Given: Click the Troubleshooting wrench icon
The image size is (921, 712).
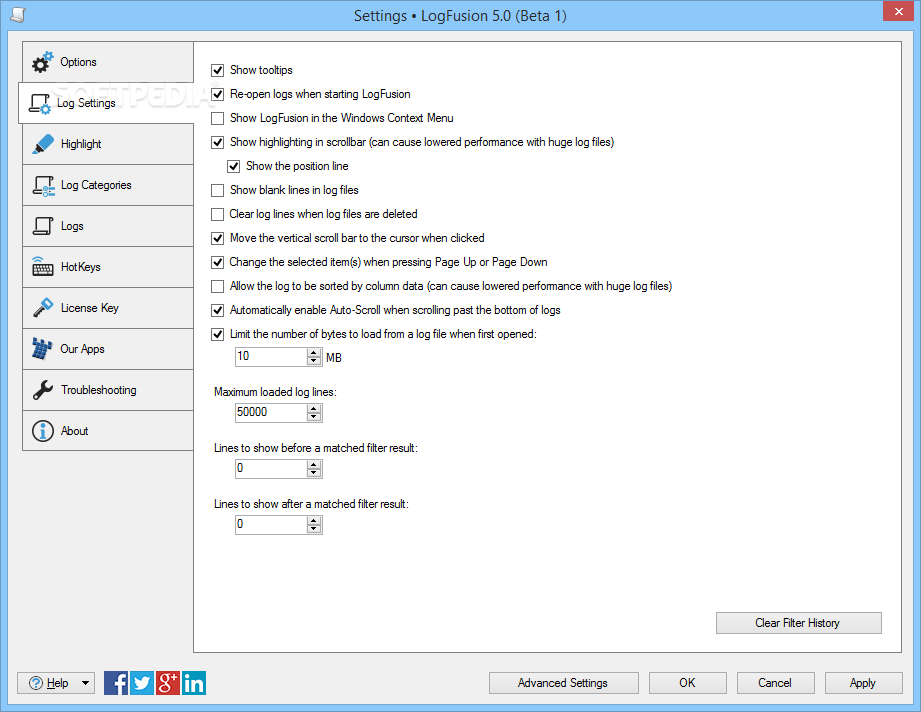Looking at the screenshot, I should (43, 390).
